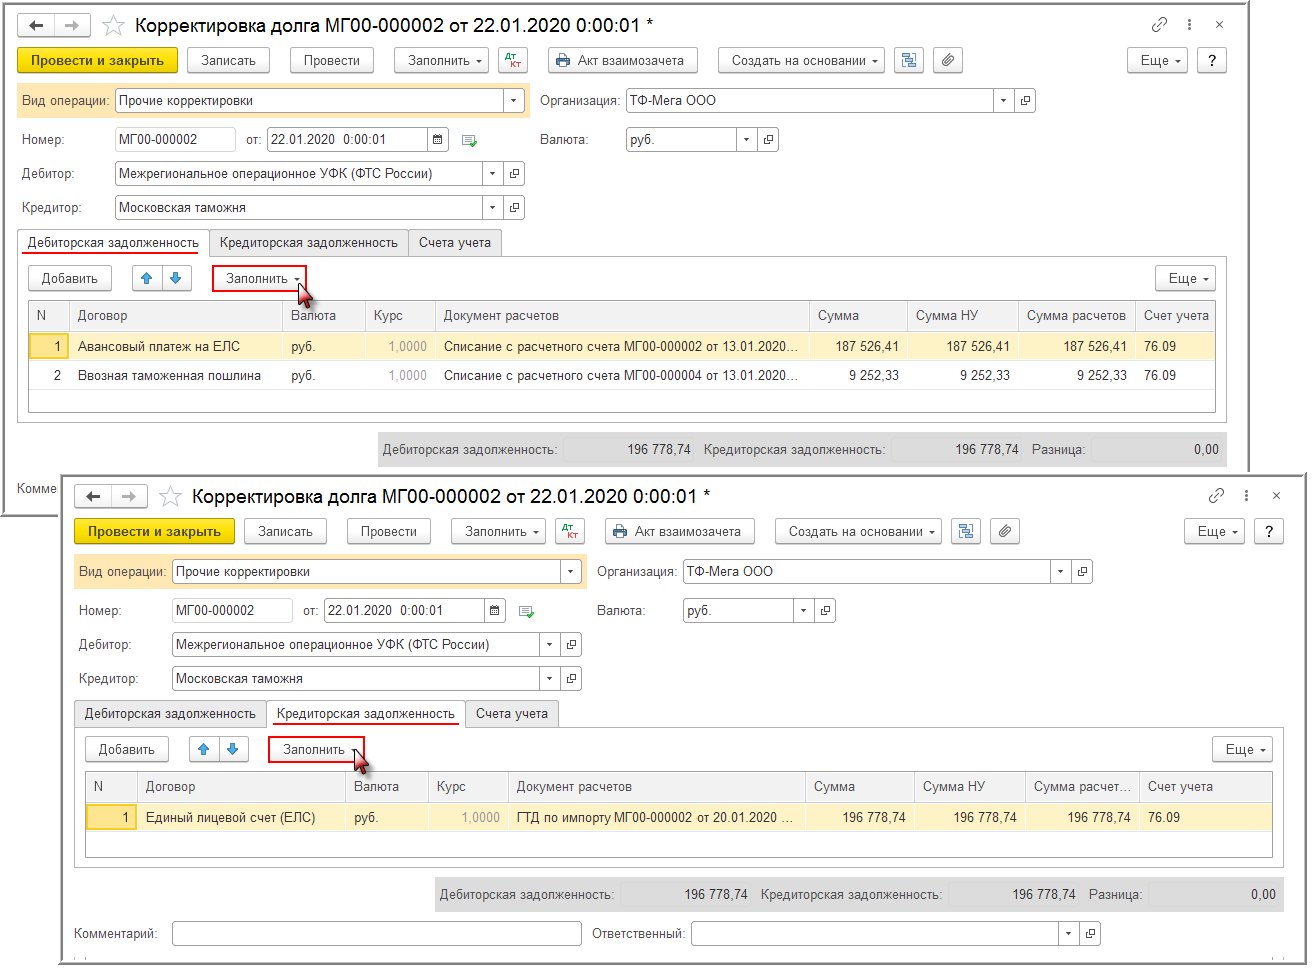This screenshot has height=968, width=1312.
Task: Open the table's Еще menu in the front window
Action: (x=1243, y=750)
